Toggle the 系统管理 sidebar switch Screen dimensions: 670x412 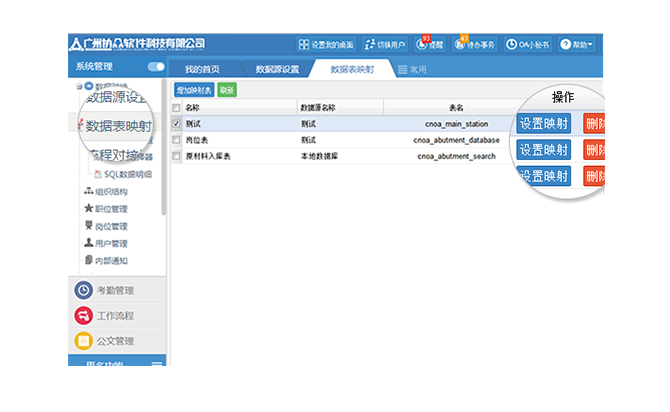coord(155,67)
